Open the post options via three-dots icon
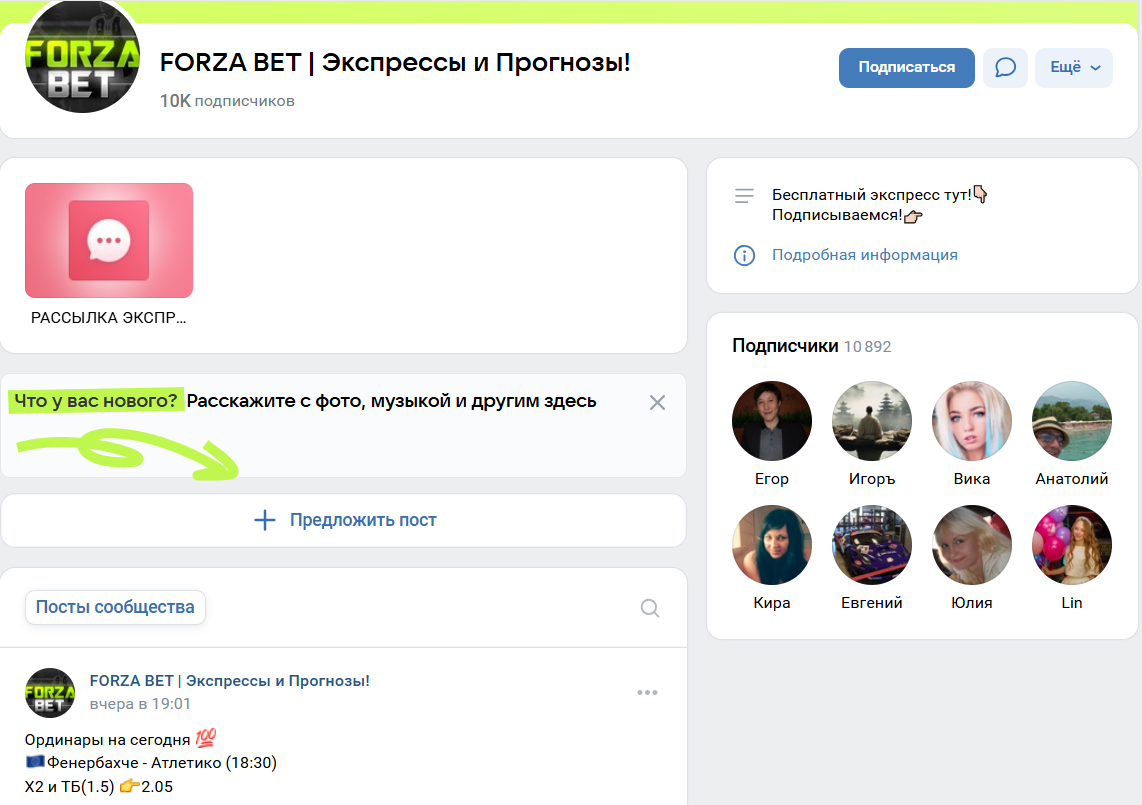1142x805 pixels. click(647, 692)
